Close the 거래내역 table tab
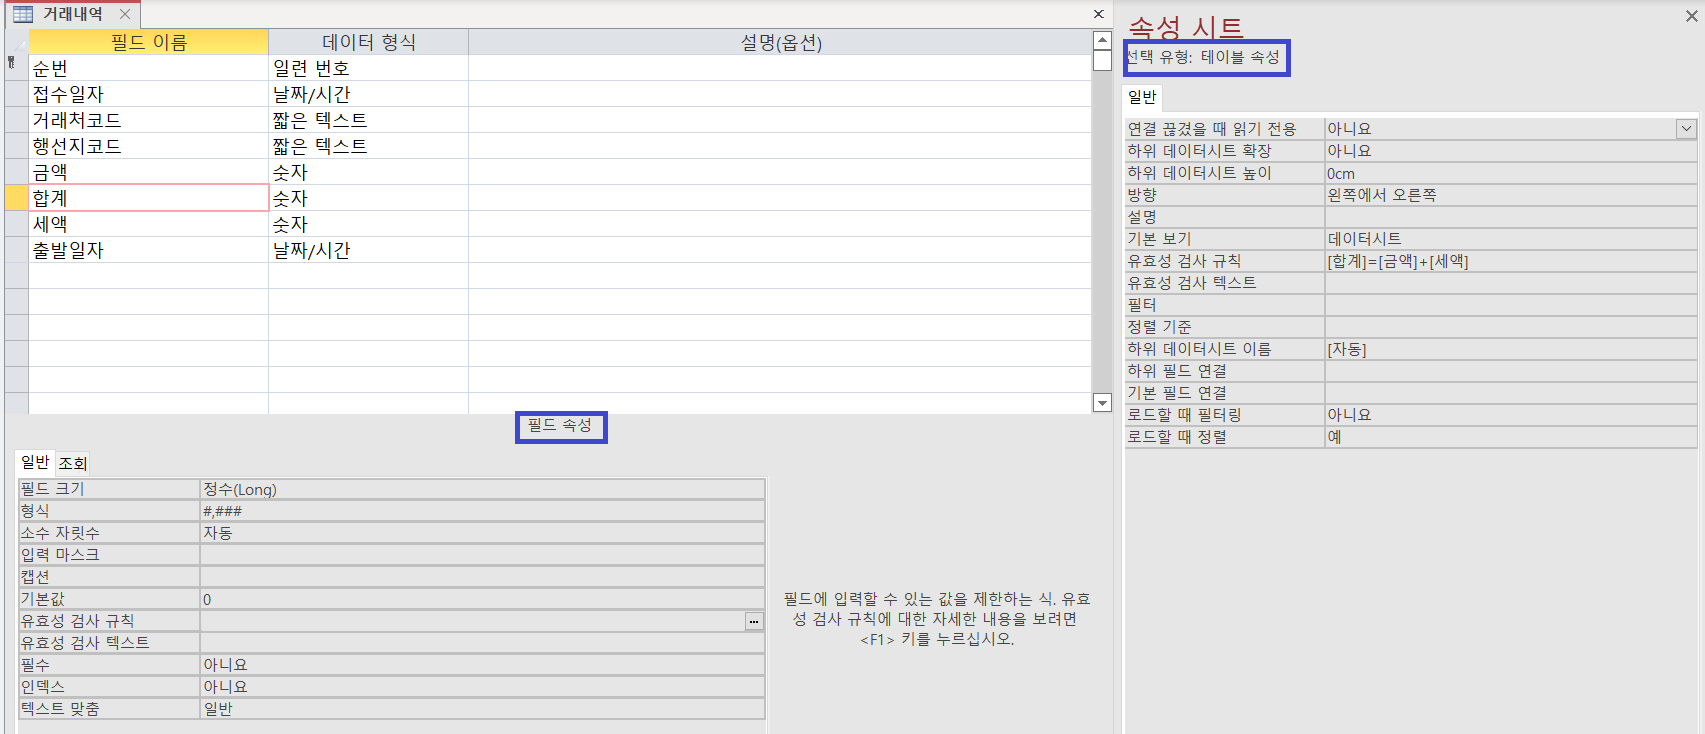Viewport: 1705px width, 734px height. [125, 14]
